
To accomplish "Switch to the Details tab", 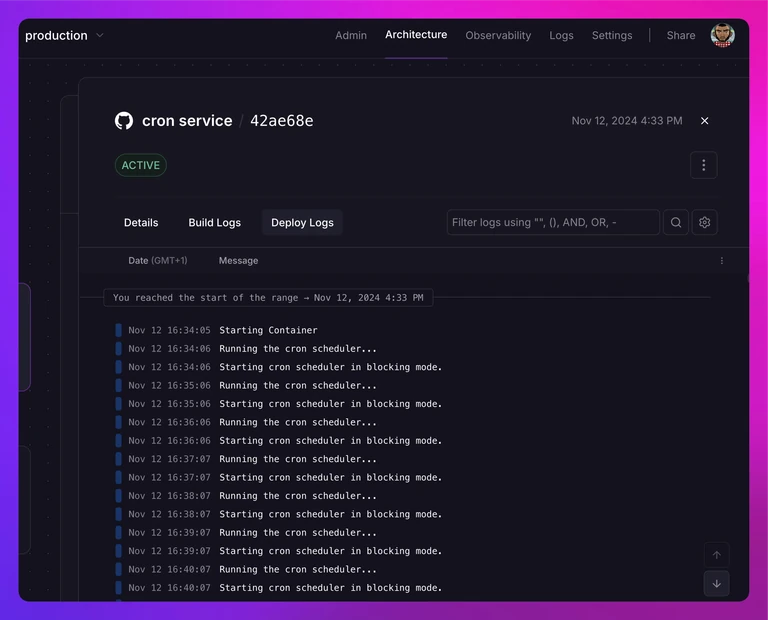I will [141, 222].
